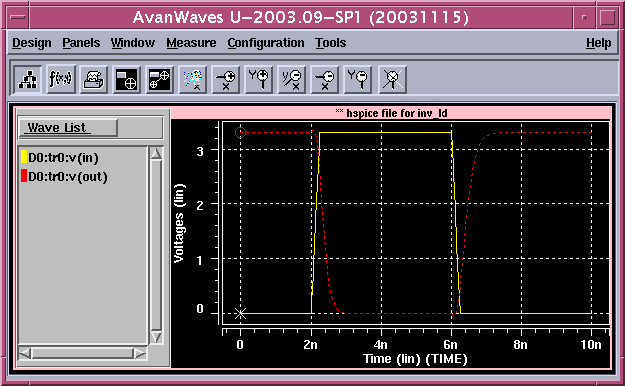Click the zoom-out Y axis icon
The height and width of the screenshot is (386, 625).
[x=358, y=79]
